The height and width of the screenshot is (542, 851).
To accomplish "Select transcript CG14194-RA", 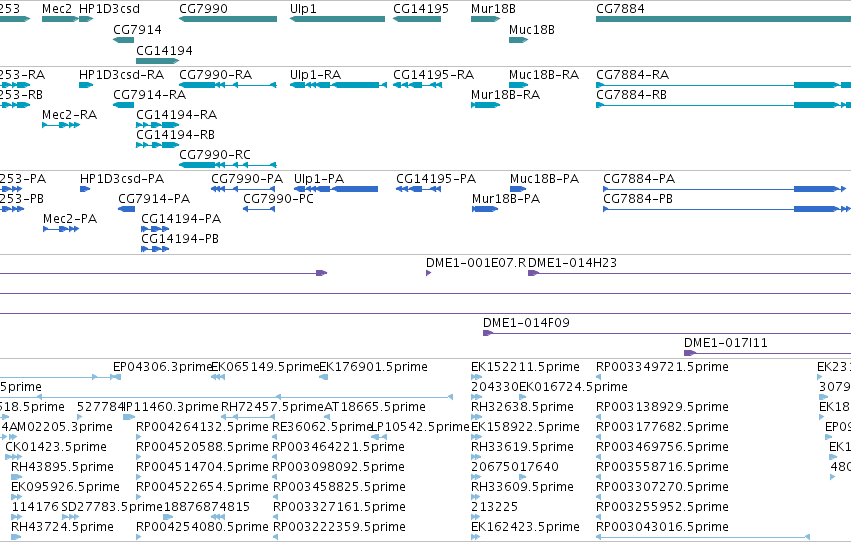I will tap(176, 114).
